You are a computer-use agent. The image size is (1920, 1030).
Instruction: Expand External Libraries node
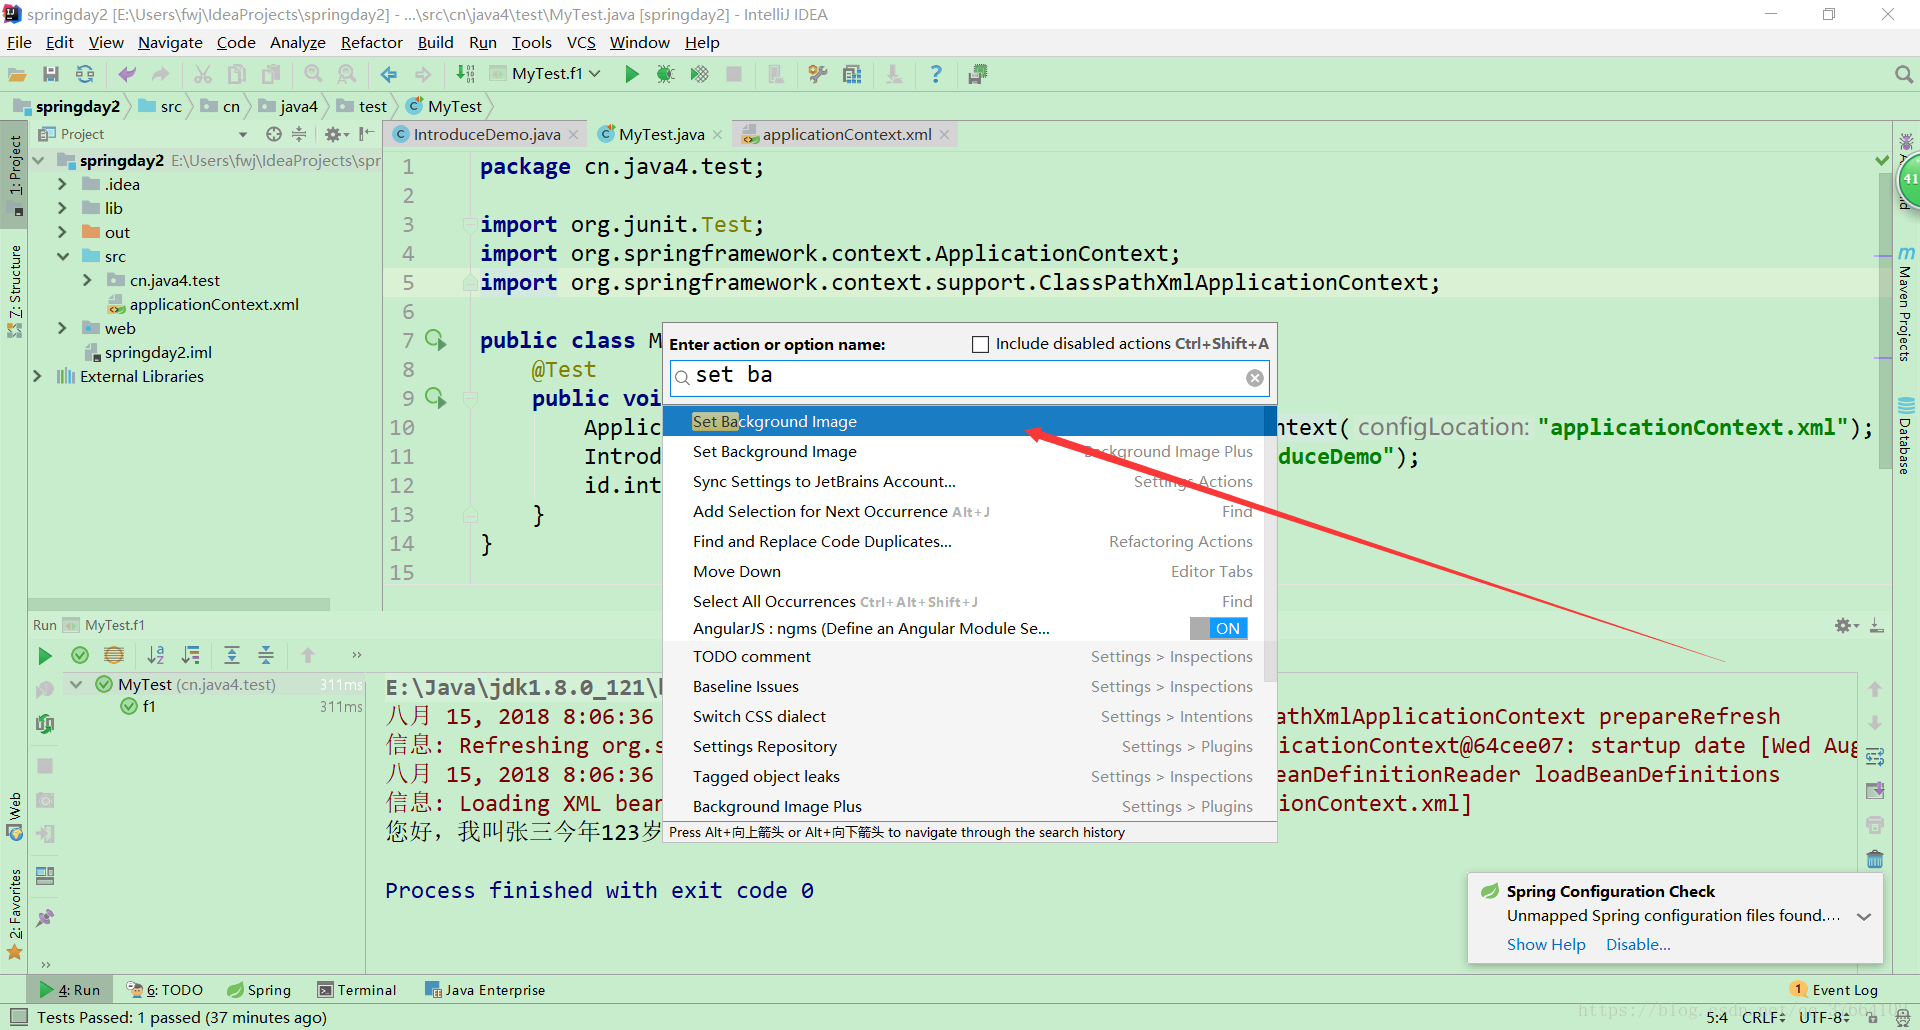[37, 376]
